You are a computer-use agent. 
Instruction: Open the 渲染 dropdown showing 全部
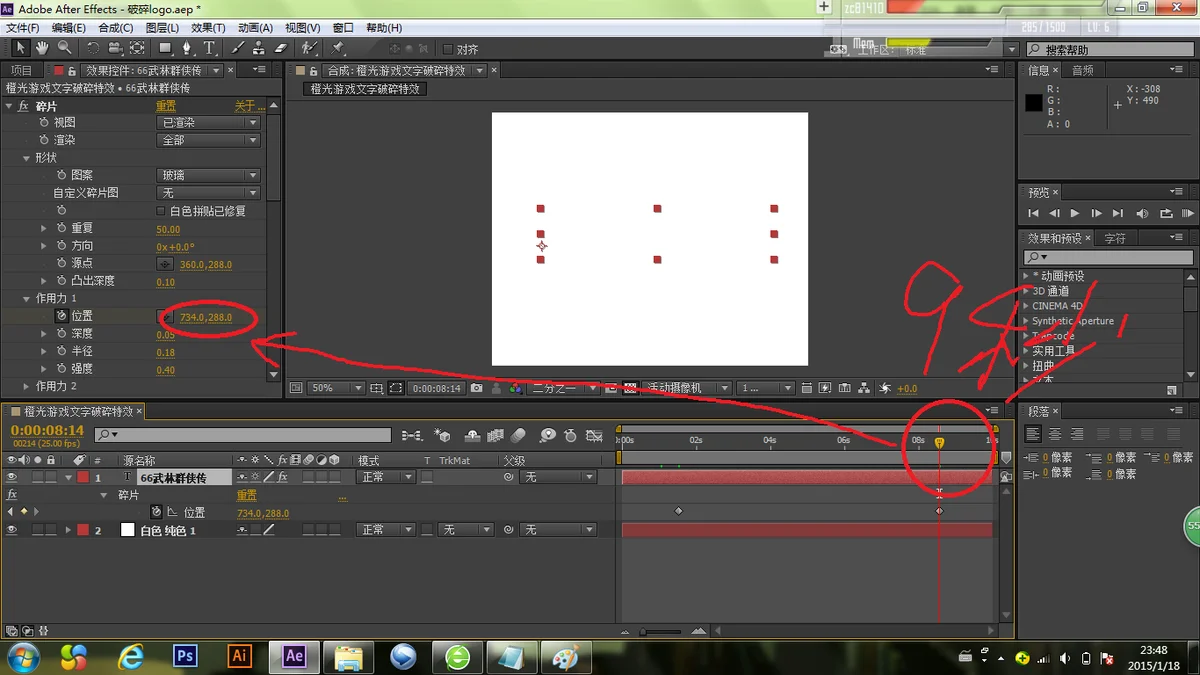[x=209, y=140]
